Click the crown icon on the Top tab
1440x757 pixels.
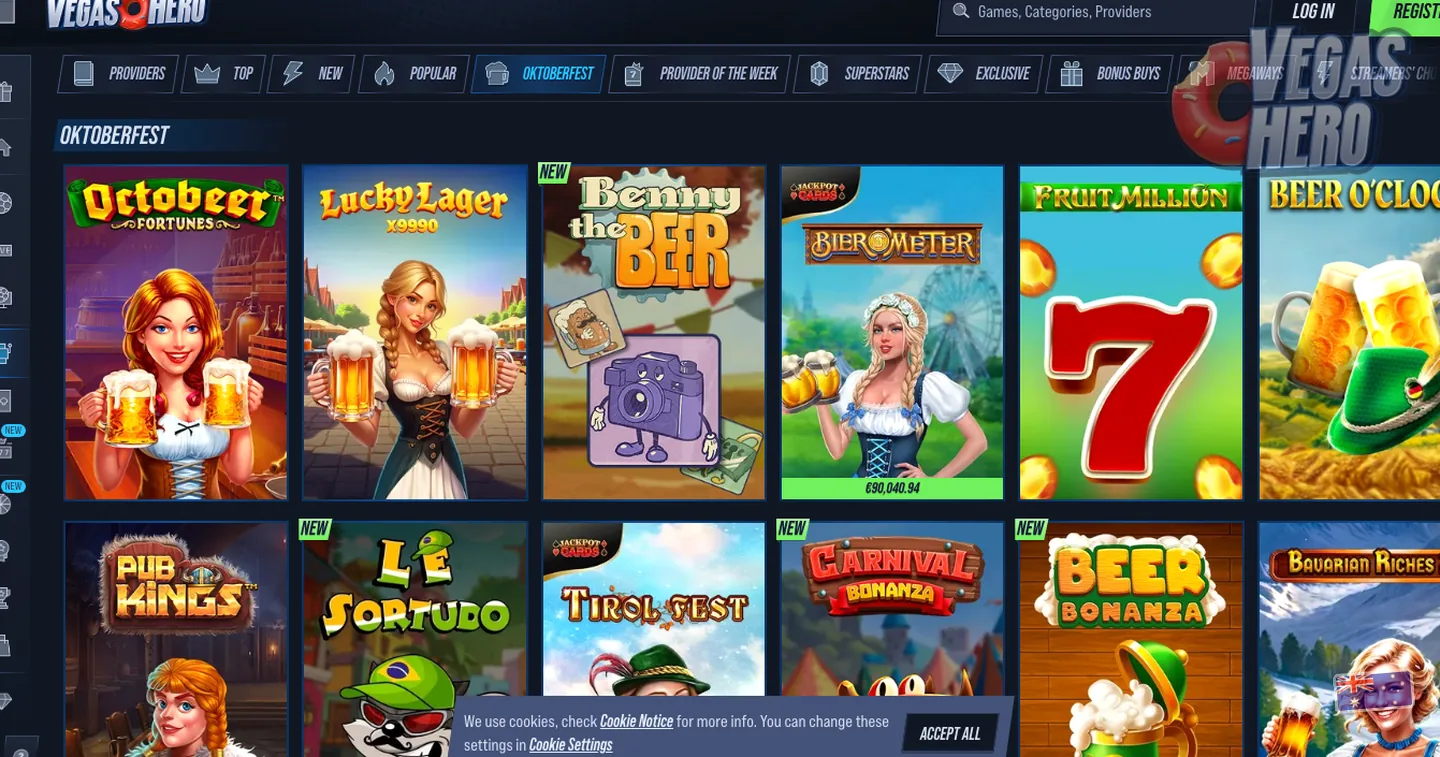click(x=207, y=74)
